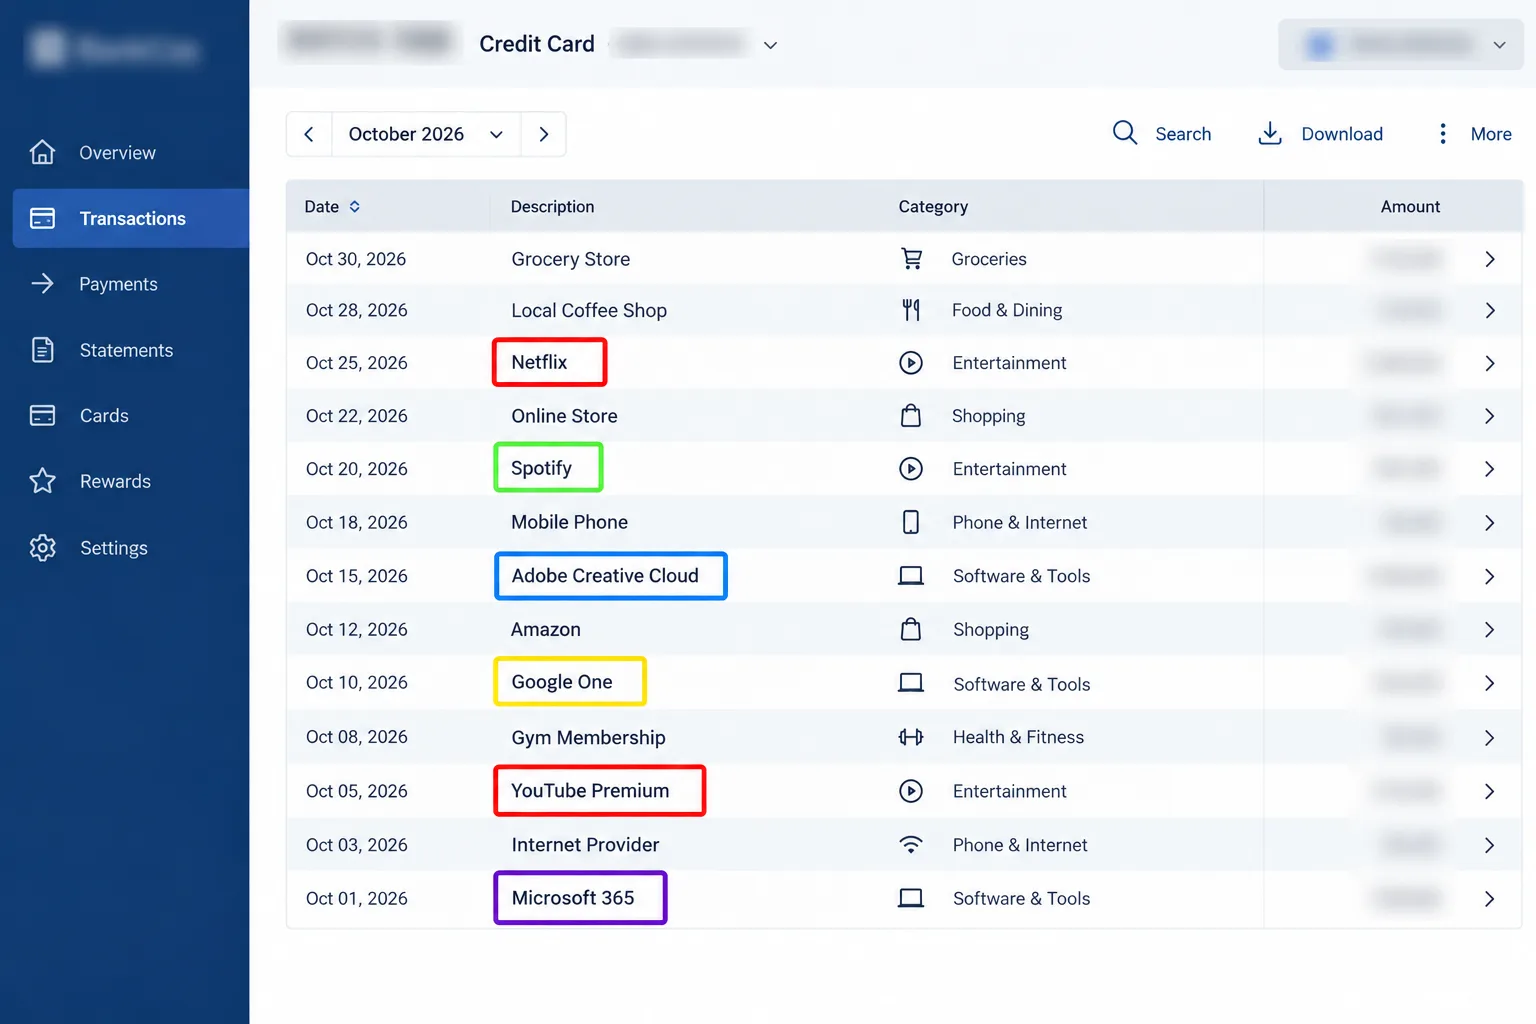Go to the next month
Screen dimensions: 1536x1024
(544, 134)
